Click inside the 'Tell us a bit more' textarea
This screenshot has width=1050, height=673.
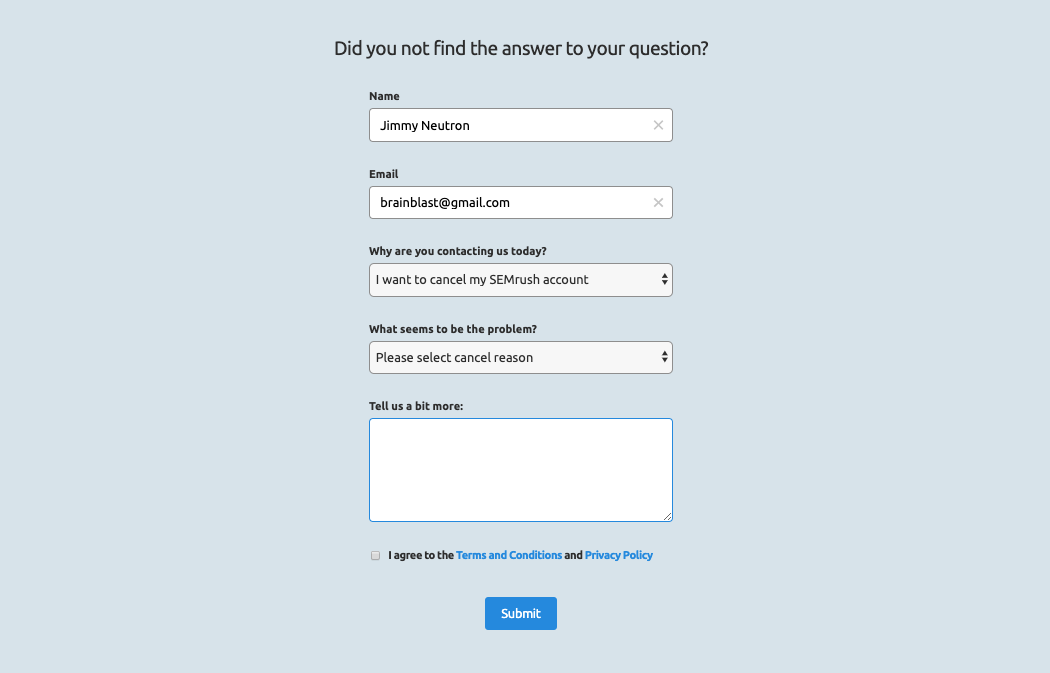coord(521,470)
